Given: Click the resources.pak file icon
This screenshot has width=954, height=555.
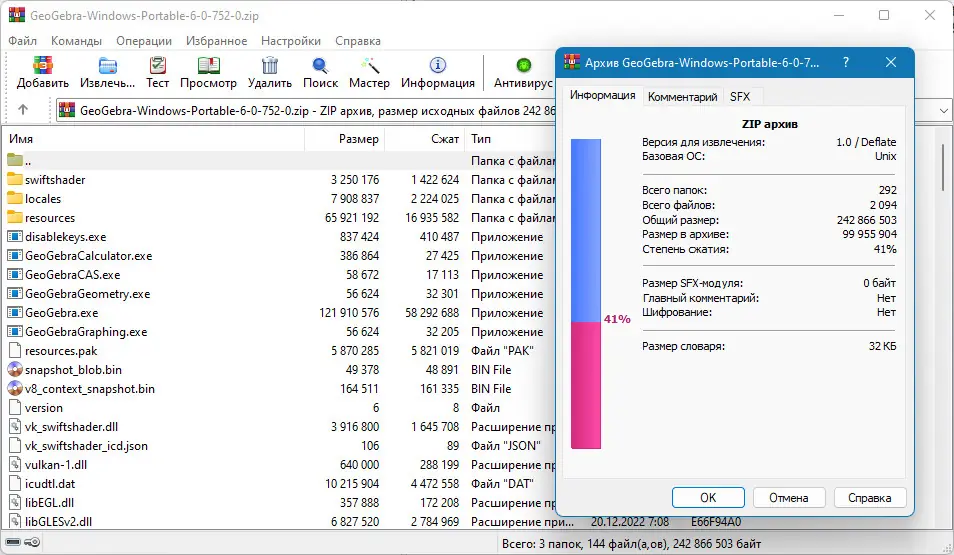Looking at the screenshot, I should coord(15,351).
